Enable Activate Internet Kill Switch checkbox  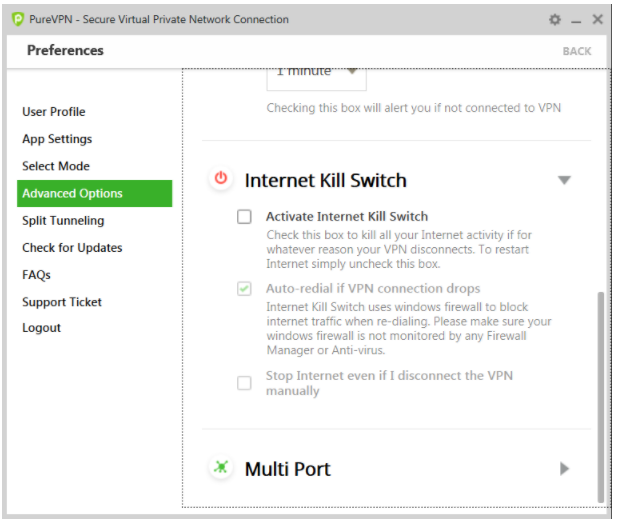point(244,216)
